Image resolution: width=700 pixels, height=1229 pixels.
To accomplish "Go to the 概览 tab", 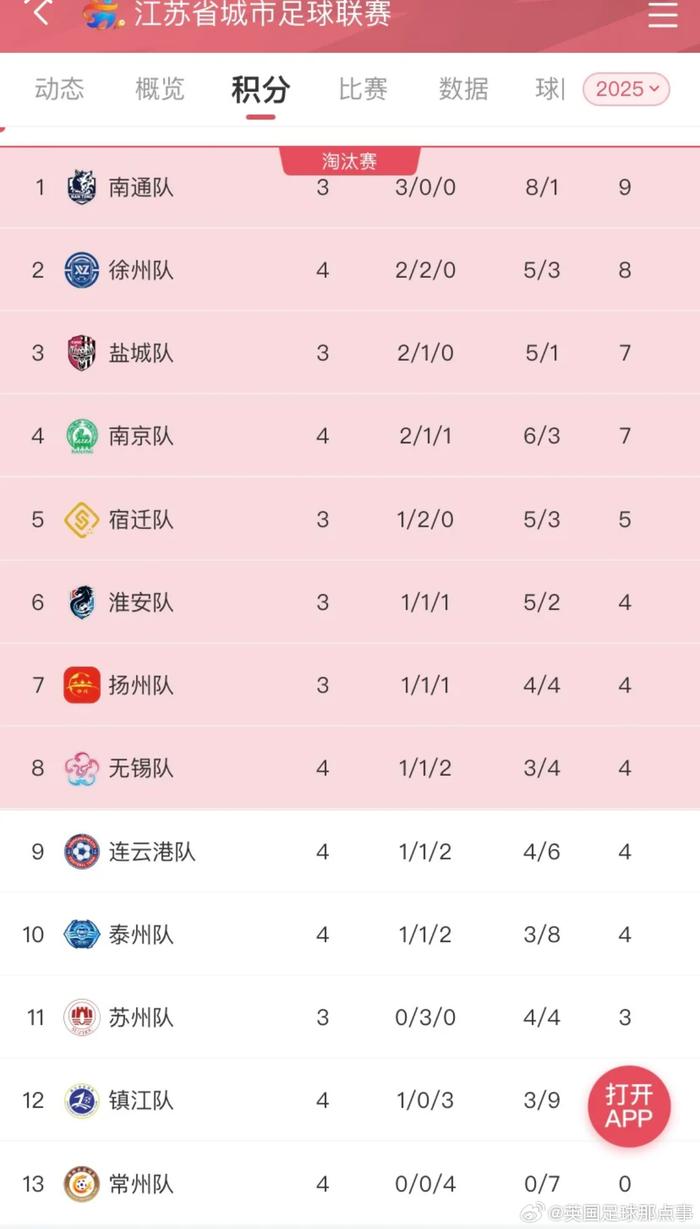I will coord(158,88).
